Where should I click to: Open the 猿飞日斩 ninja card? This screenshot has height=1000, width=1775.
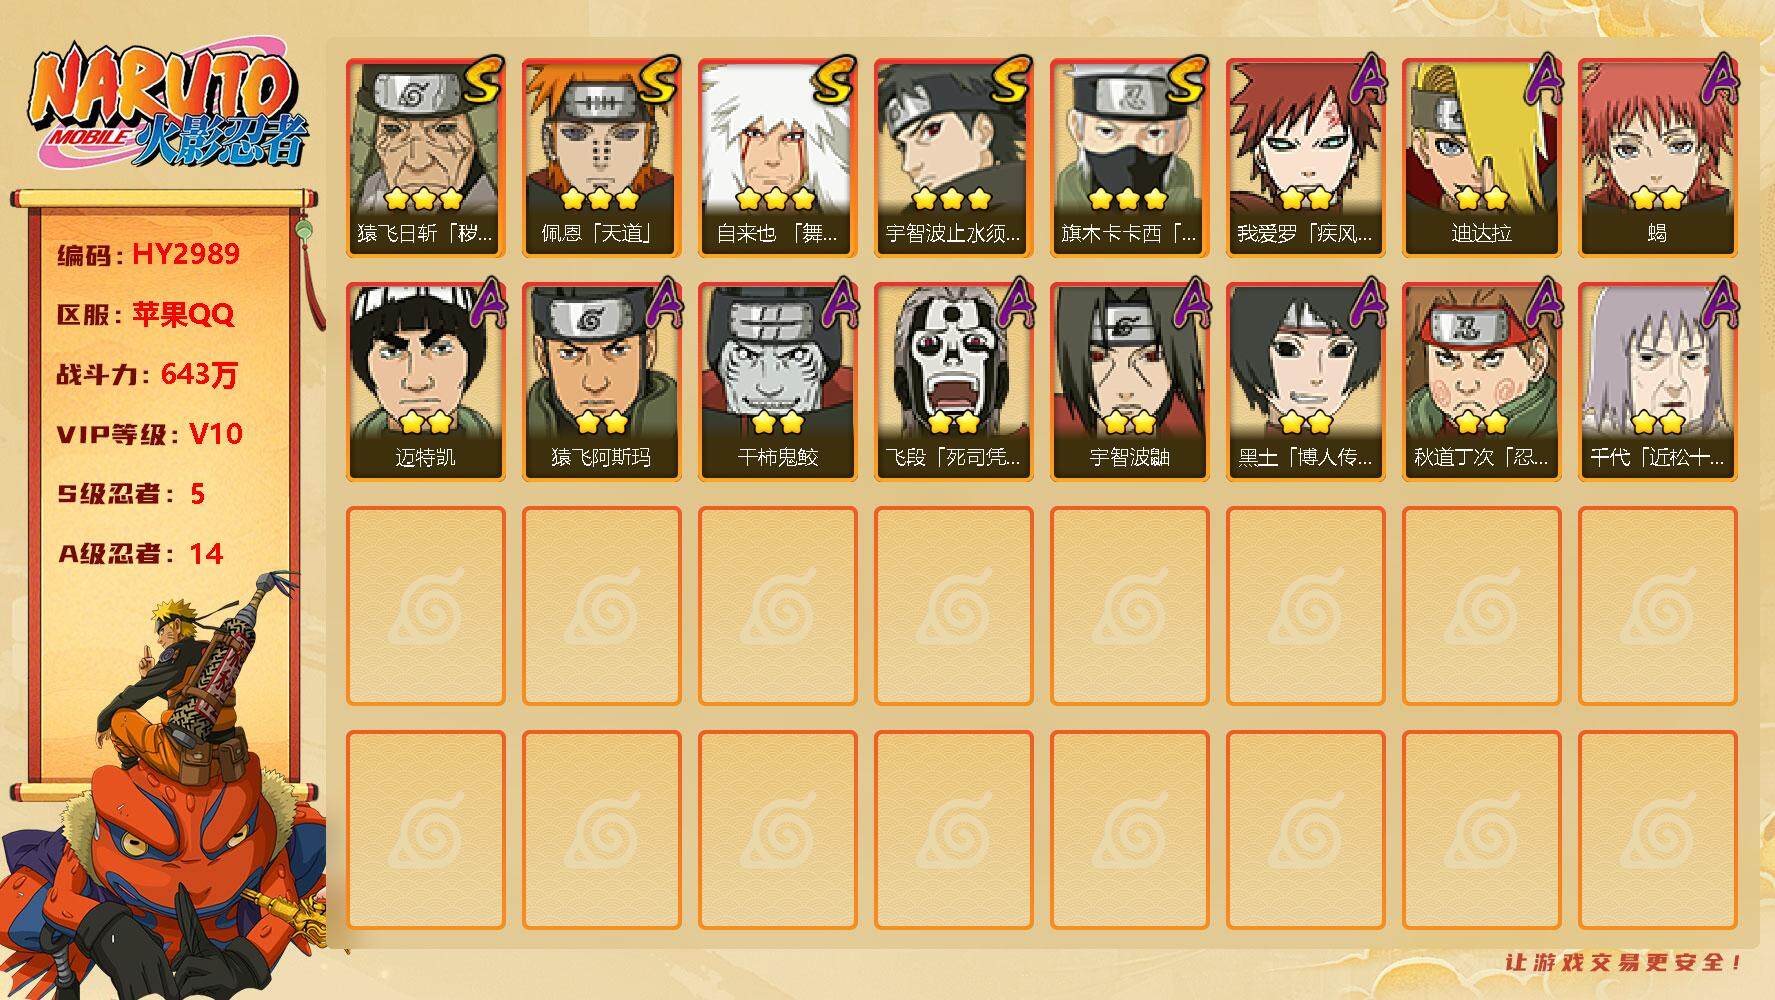pyautogui.click(x=425, y=157)
